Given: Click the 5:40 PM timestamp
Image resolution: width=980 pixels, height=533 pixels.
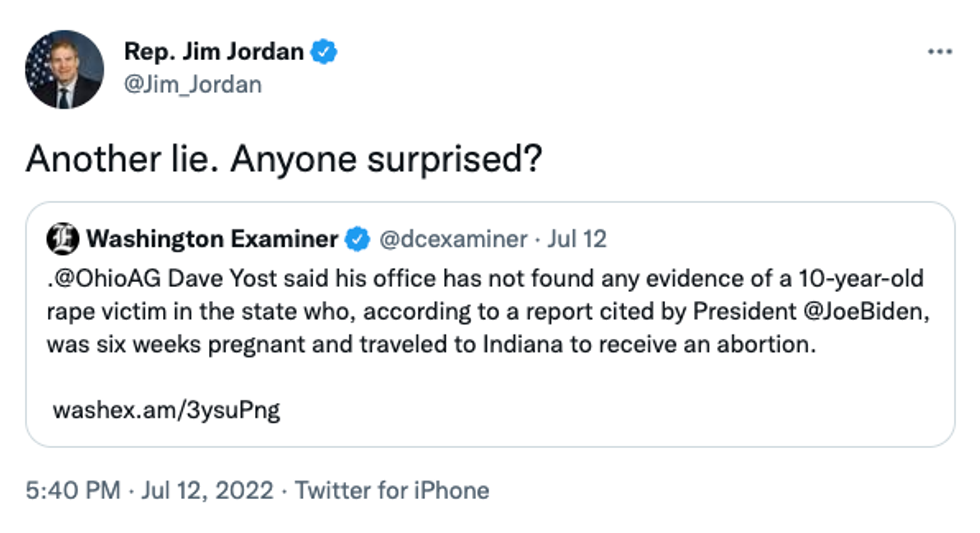Looking at the screenshot, I should 73,491.
